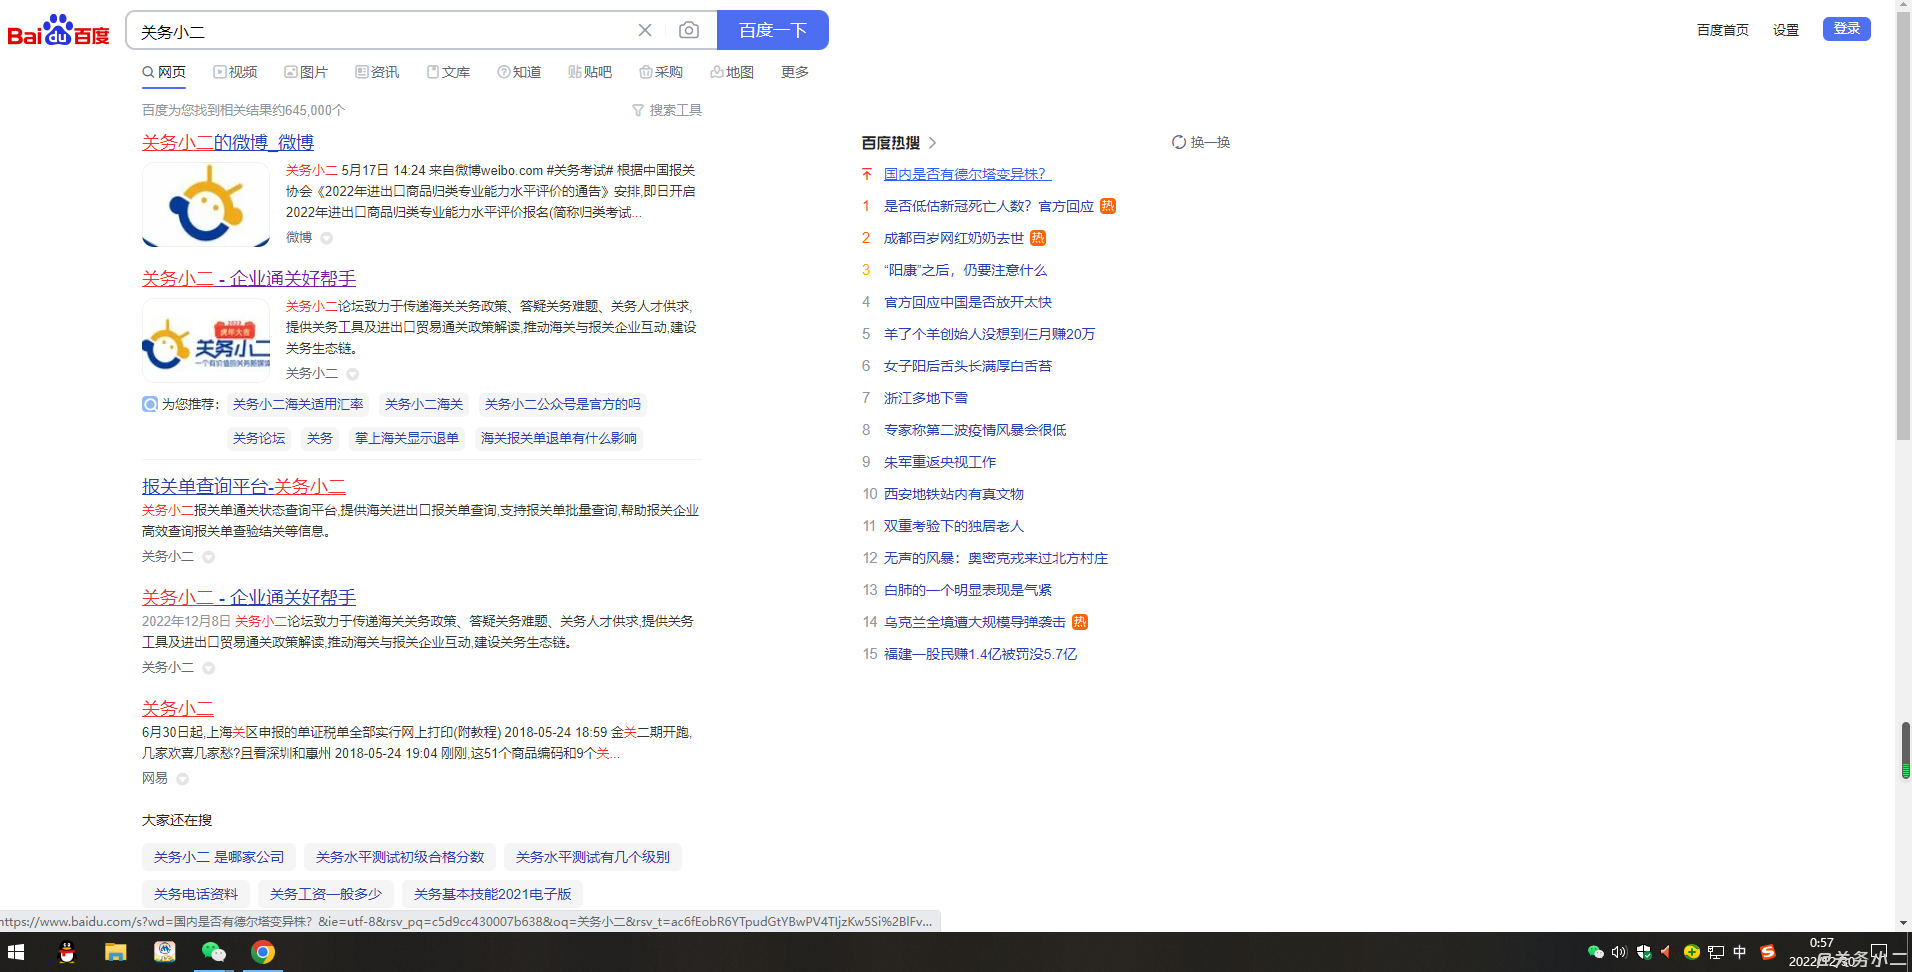Click suggestion 关务工资一般多少

click(x=326, y=894)
